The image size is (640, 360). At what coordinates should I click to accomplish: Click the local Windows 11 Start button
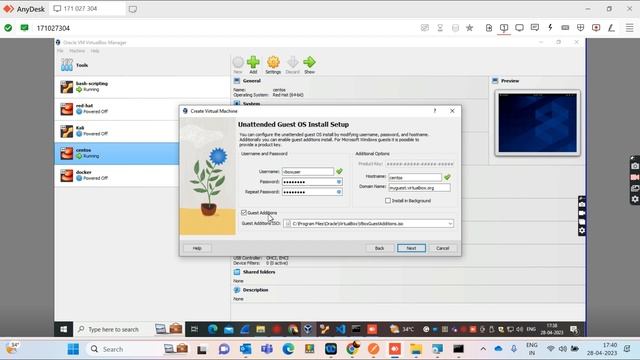pyautogui.click(x=73, y=349)
